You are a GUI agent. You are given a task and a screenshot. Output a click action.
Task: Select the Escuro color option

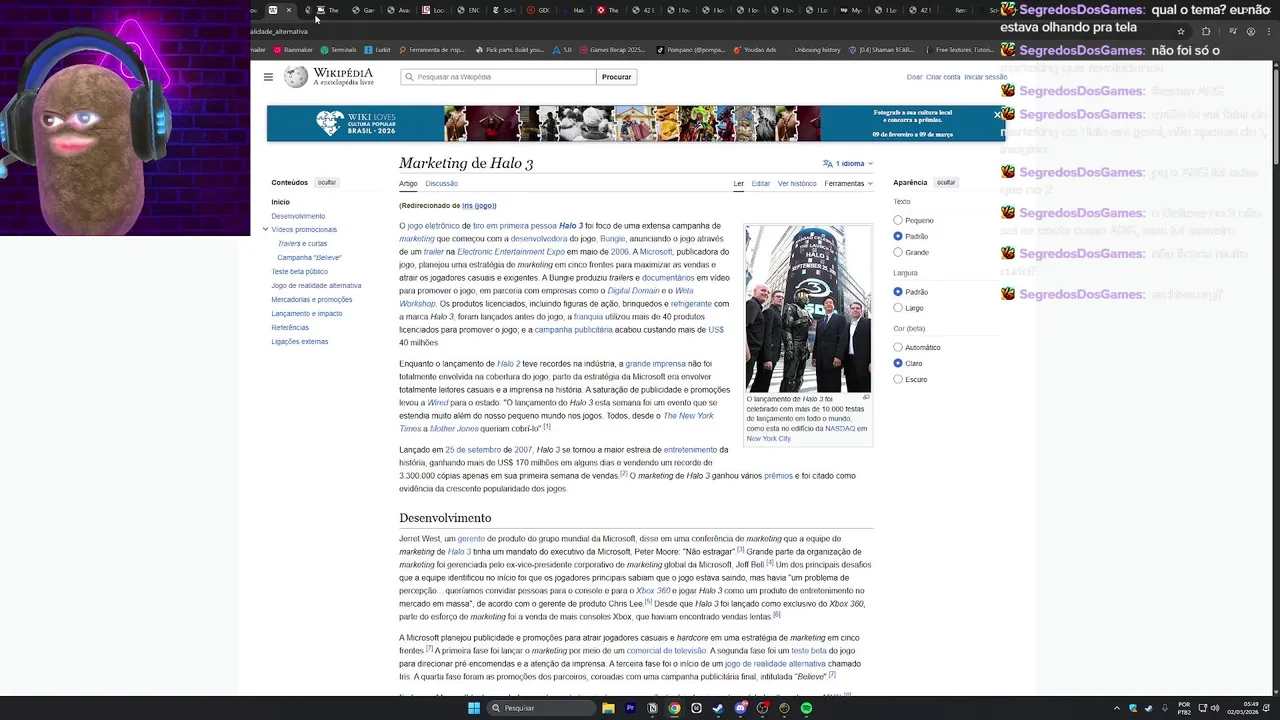coord(898,379)
